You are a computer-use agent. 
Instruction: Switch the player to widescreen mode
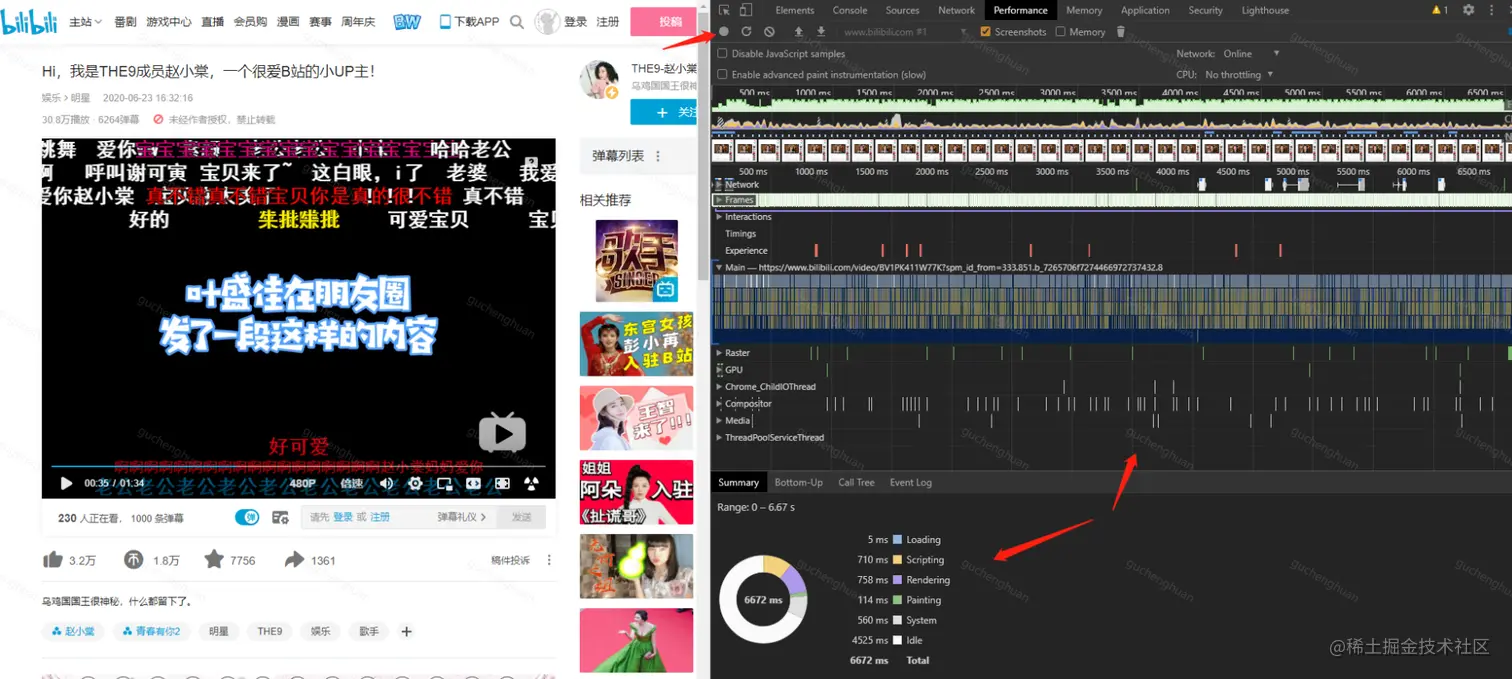click(x=473, y=483)
